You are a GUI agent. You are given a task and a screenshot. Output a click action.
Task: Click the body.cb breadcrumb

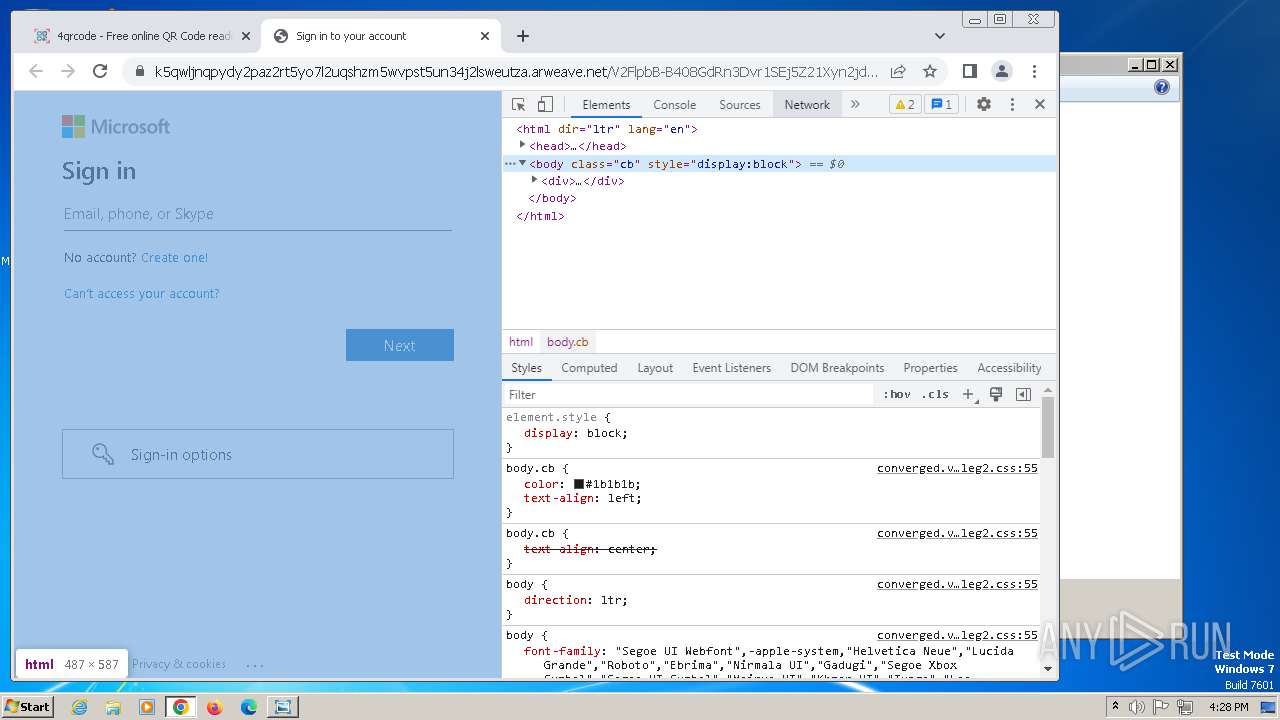tap(568, 342)
